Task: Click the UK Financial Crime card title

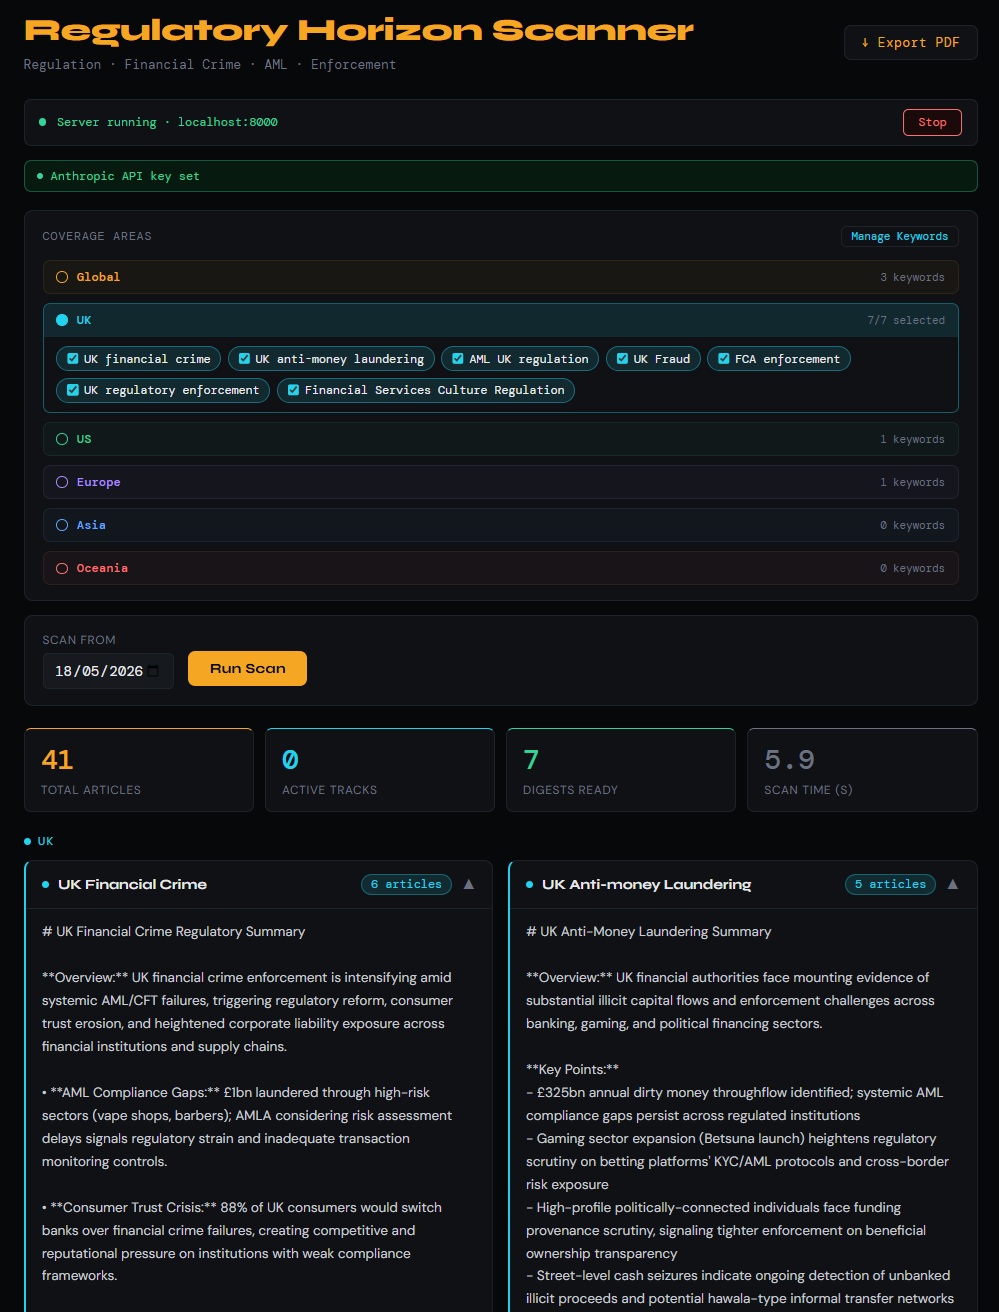Action: (132, 884)
